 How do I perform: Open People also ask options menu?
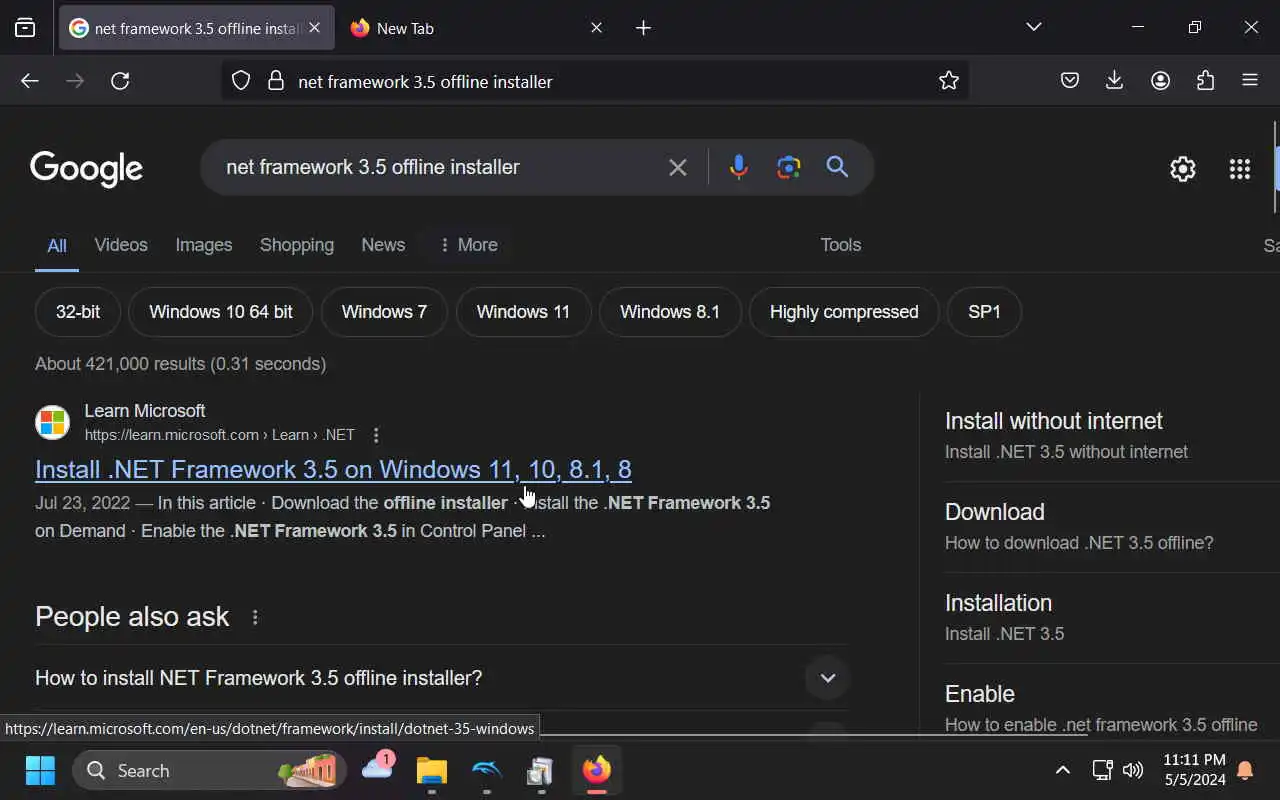pyautogui.click(x=255, y=617)
